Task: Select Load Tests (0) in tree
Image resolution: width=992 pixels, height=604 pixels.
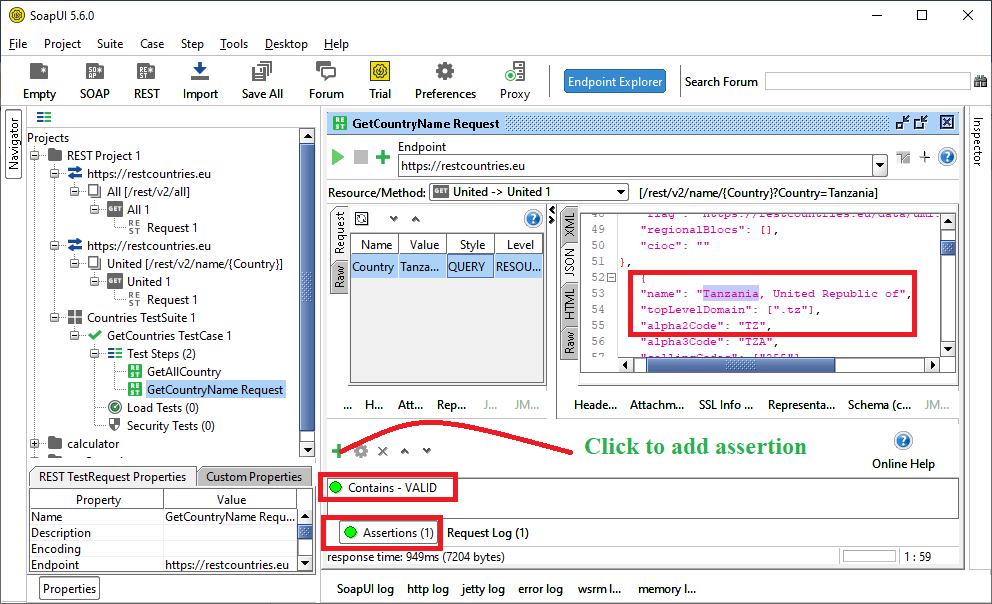Action: point(163,408)
